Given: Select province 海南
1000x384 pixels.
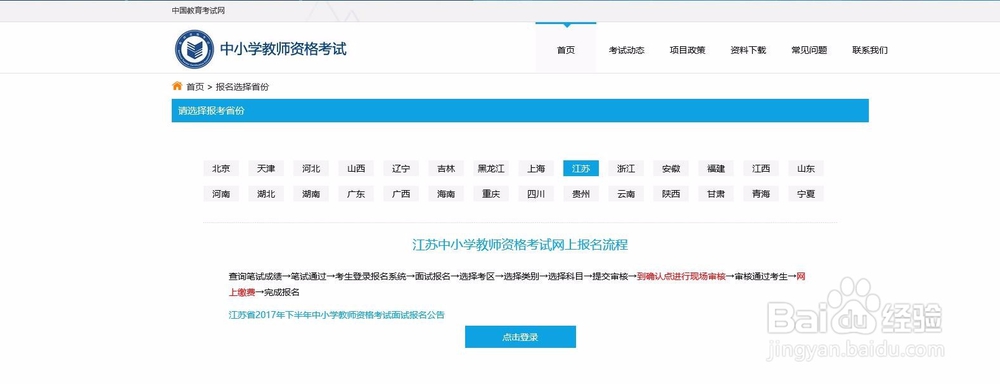Looking at the screenshot, I should pyautogui.click(x=446, y=194).
